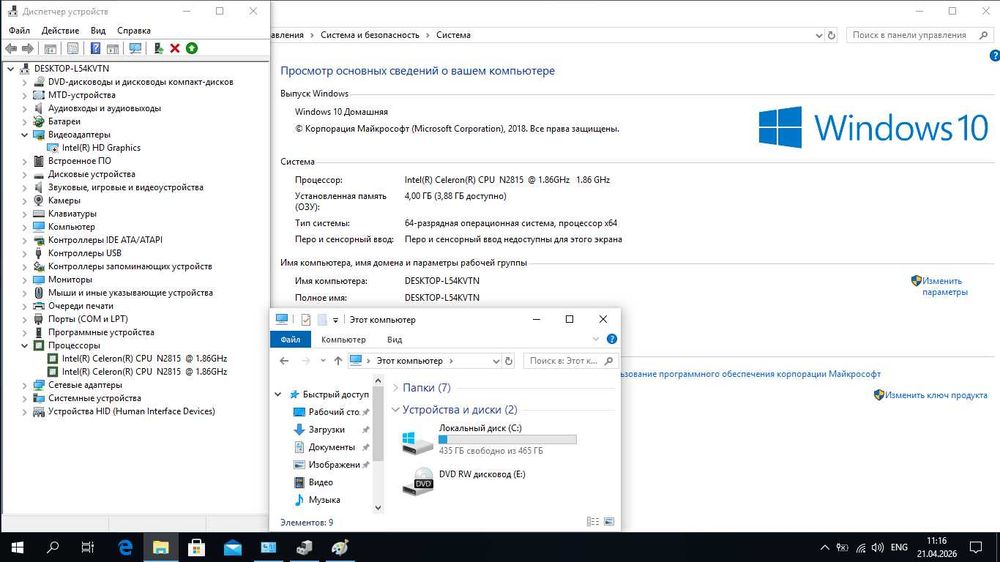1000x562 pixels.
Task: Click Изменить ключ продукта link
Action: 936,395
